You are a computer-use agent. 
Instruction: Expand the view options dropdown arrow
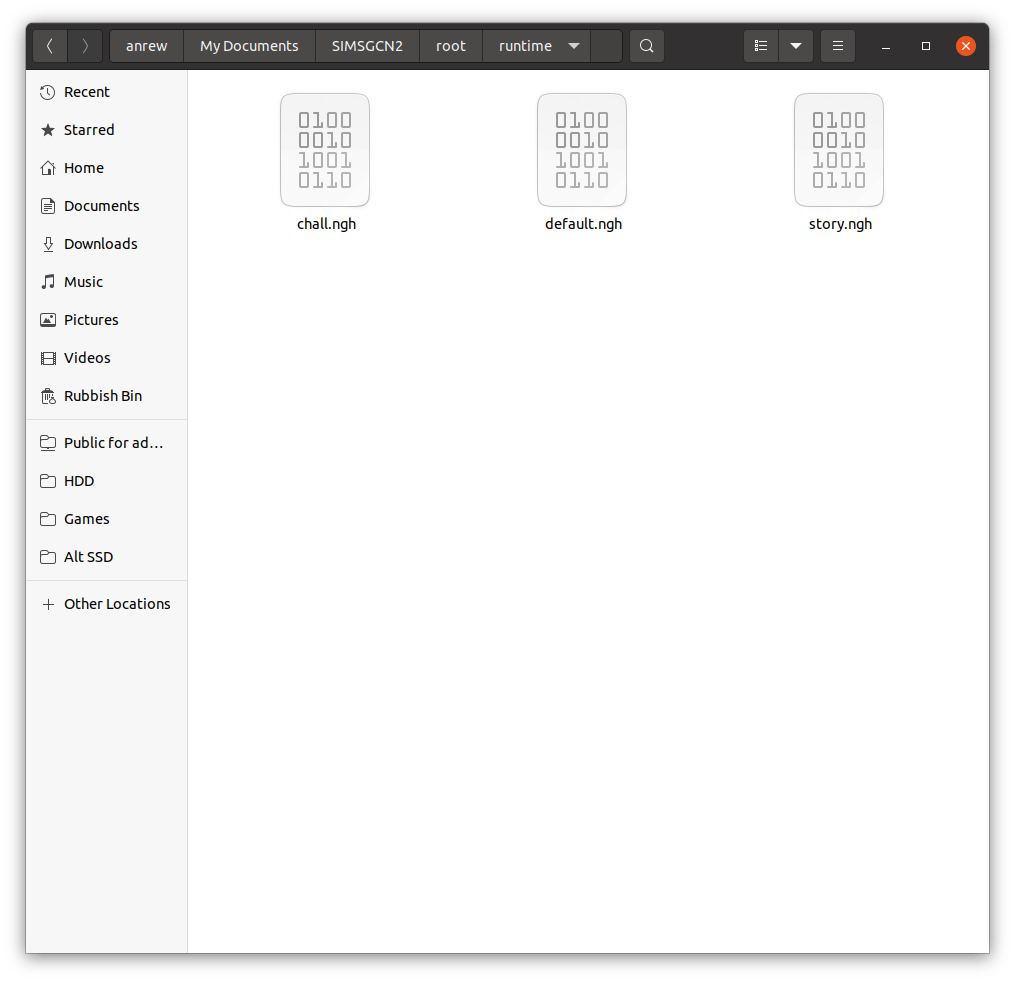click(x=796, y=46)
